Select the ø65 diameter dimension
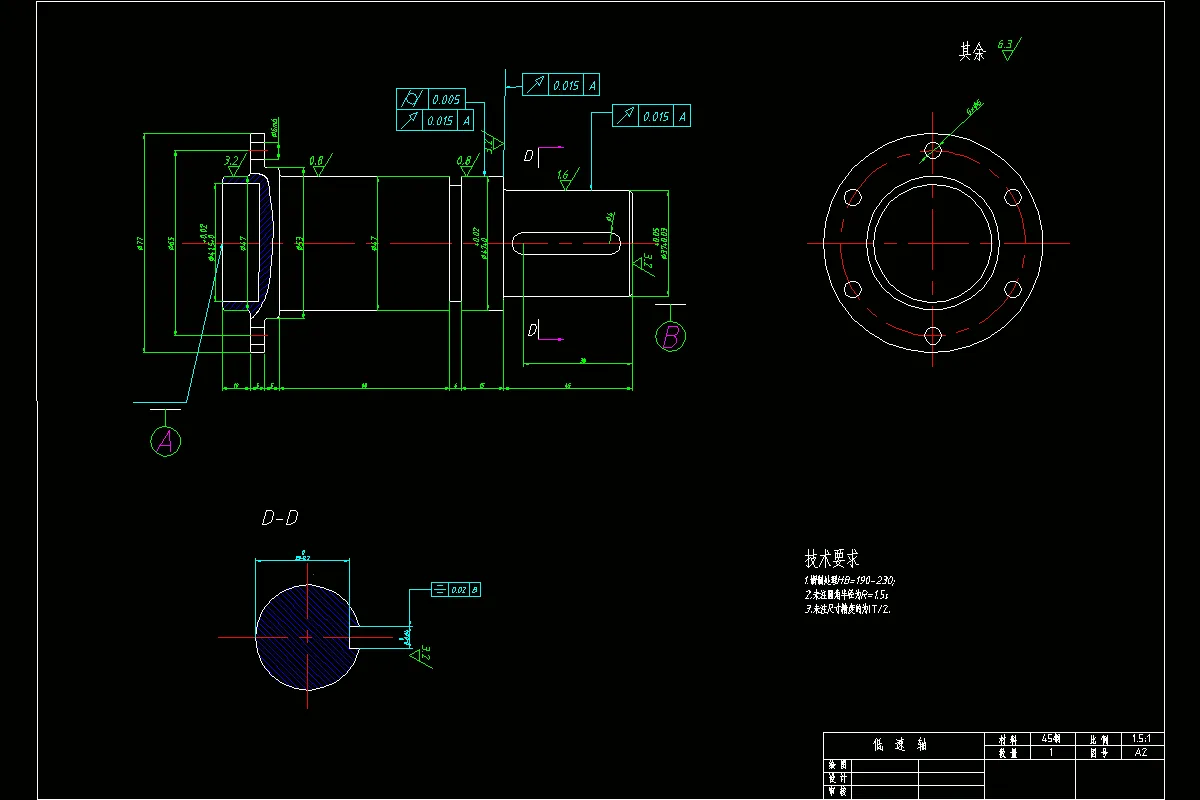1200x800 pixels. click(x=172, y=242)
